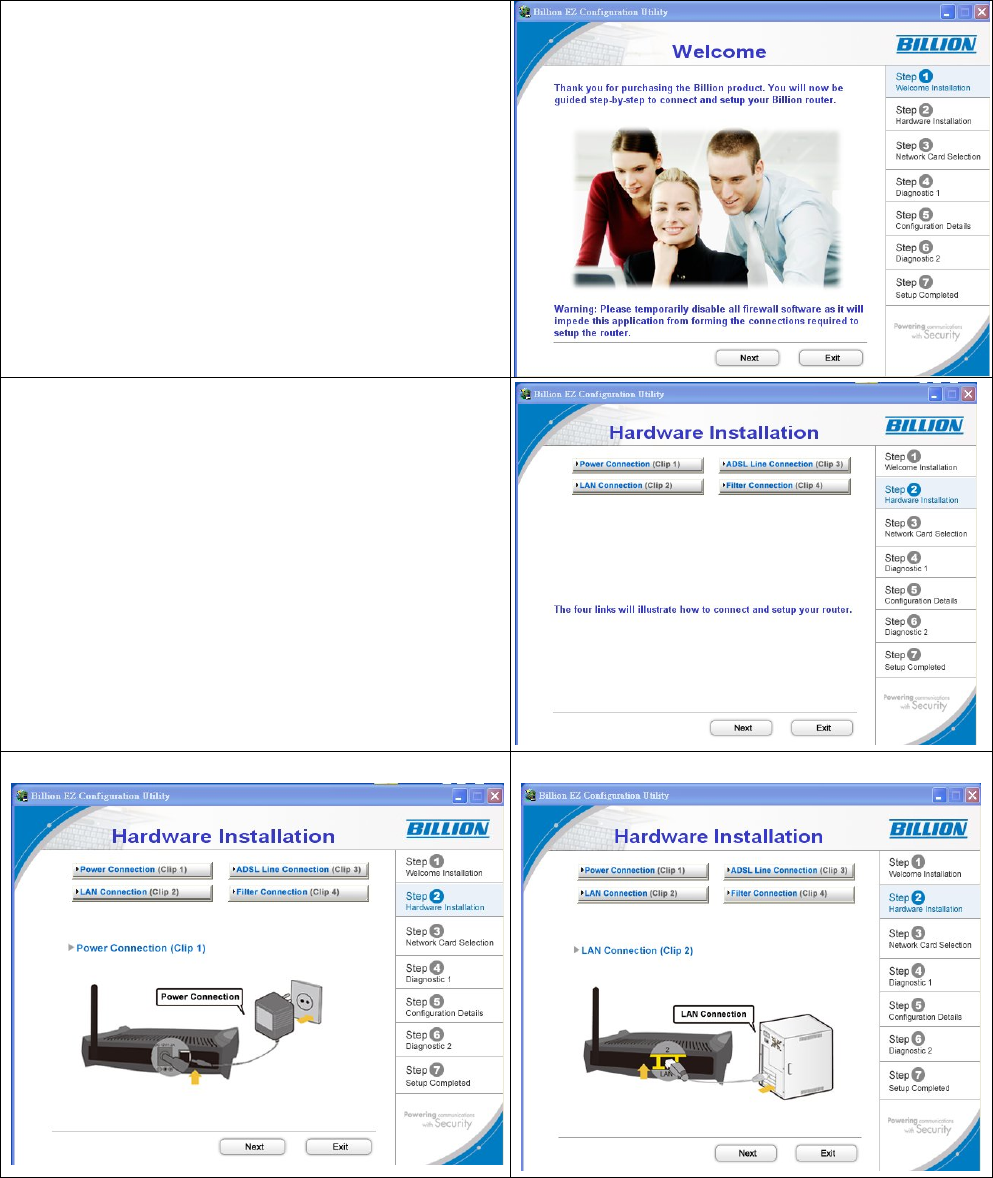
Task: Select Step 4 Diagnostic 1 in Power Connection window
Action: [449, 973]
